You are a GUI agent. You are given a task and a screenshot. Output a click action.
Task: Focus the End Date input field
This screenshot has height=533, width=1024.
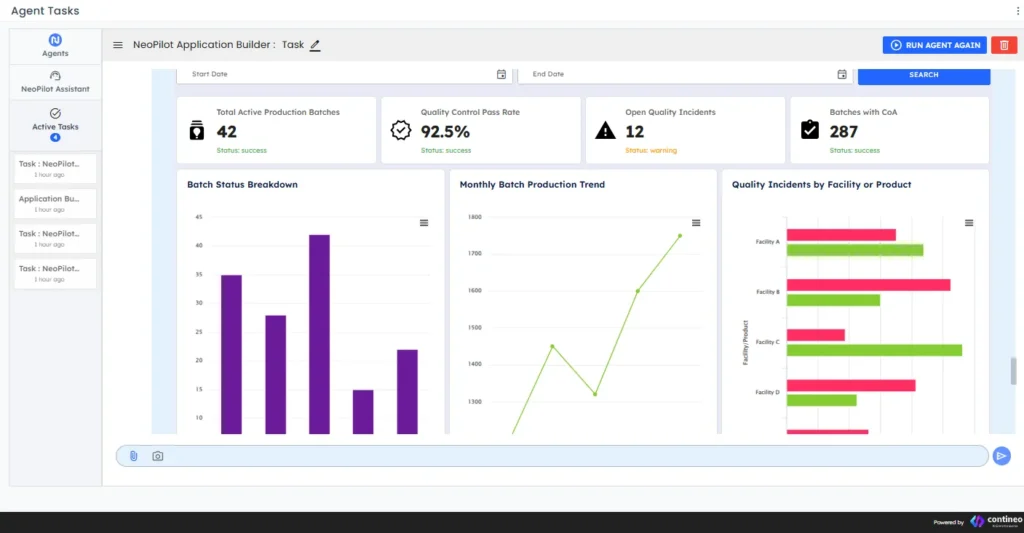pyautogui.click(x=685, y=74)
